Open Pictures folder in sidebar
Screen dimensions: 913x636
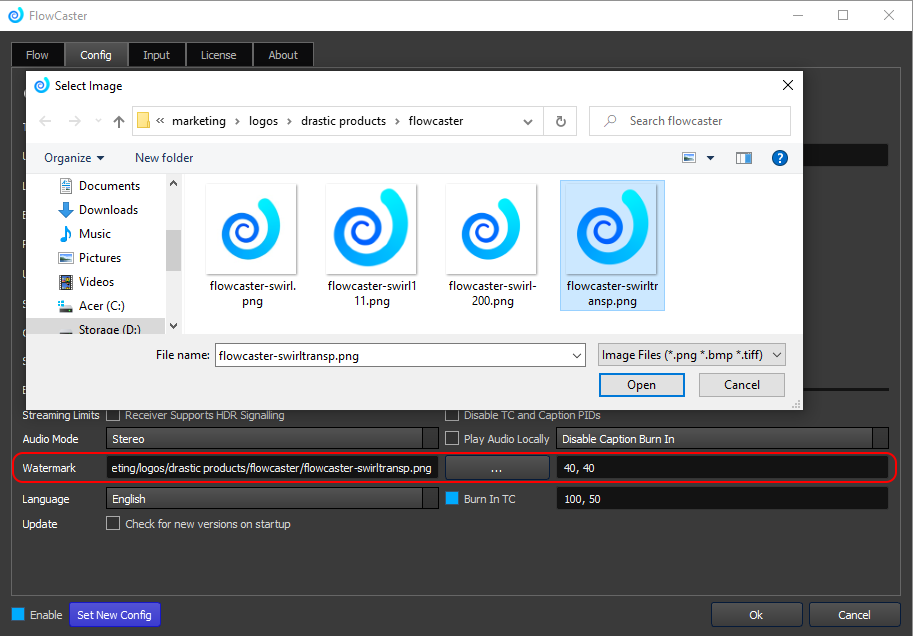pos(90,257)
